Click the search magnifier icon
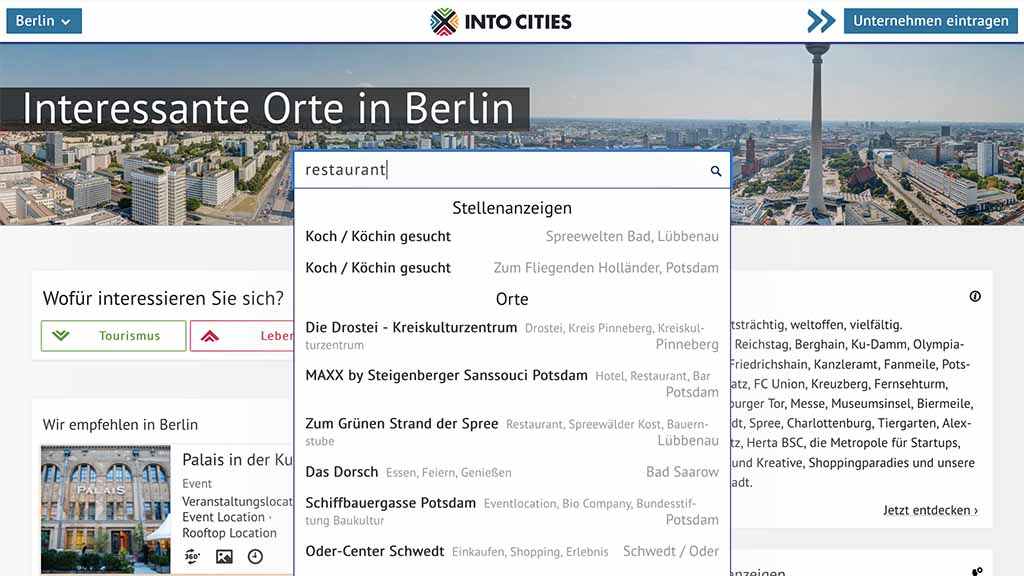The image size is (1024, 576). 716,171
